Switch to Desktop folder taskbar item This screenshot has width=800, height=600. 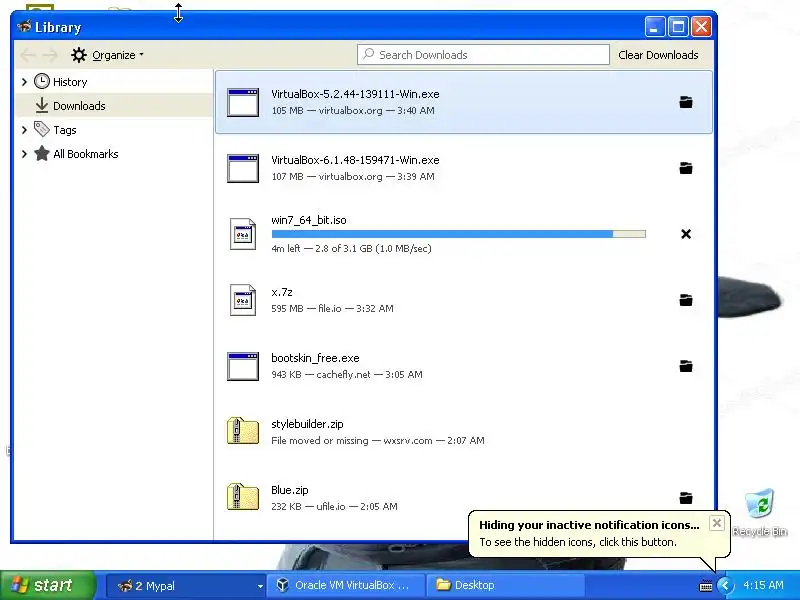[505, 585]
